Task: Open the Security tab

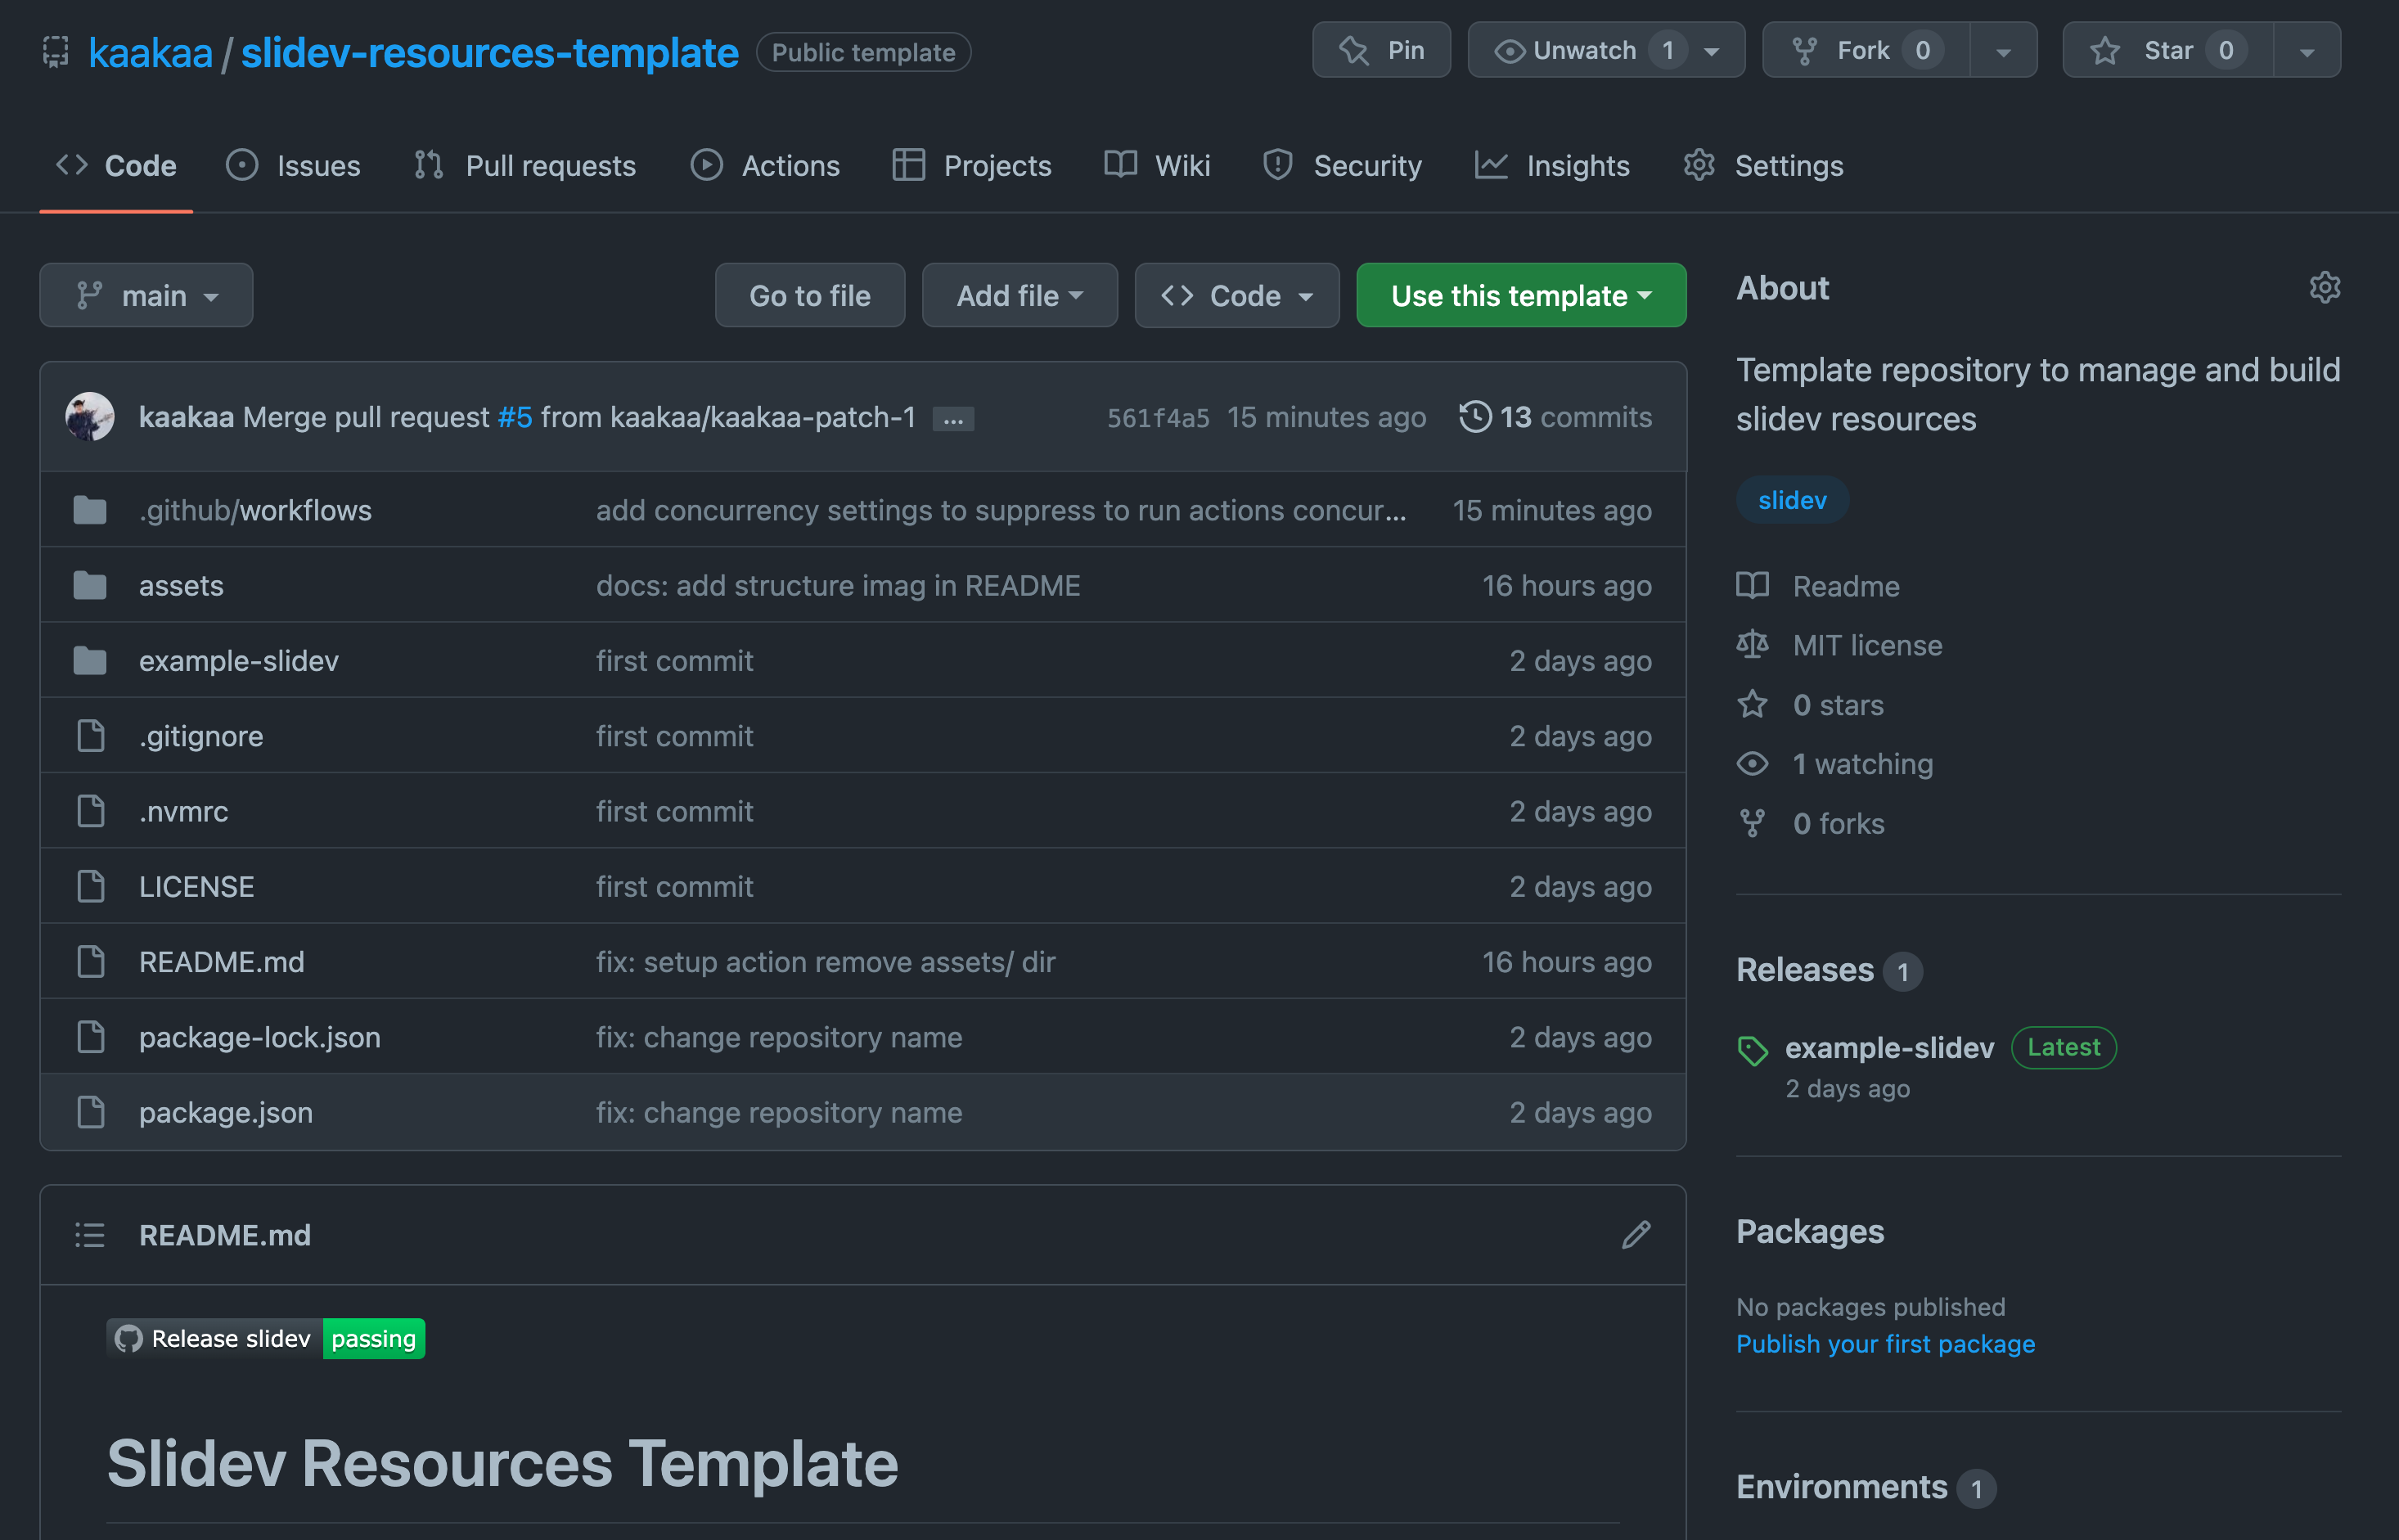Action: 1342,165
